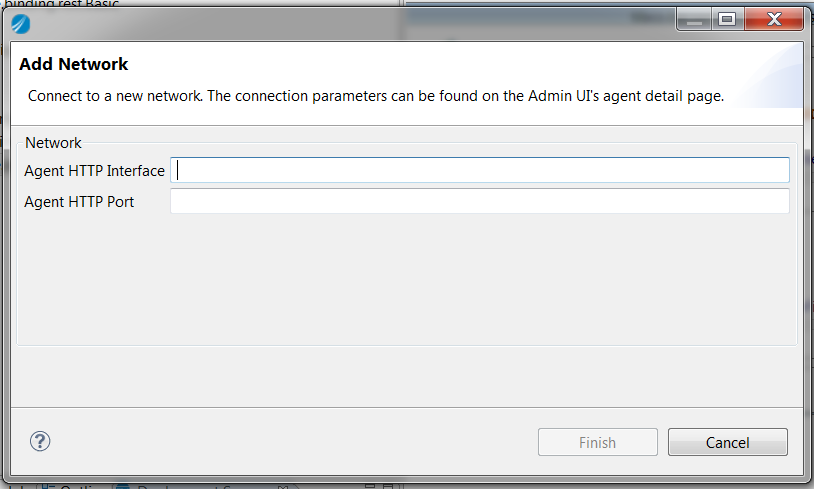Click into the Agent HTTP Port field
This screenshot has width=814, height=489.
pos(480,202)
